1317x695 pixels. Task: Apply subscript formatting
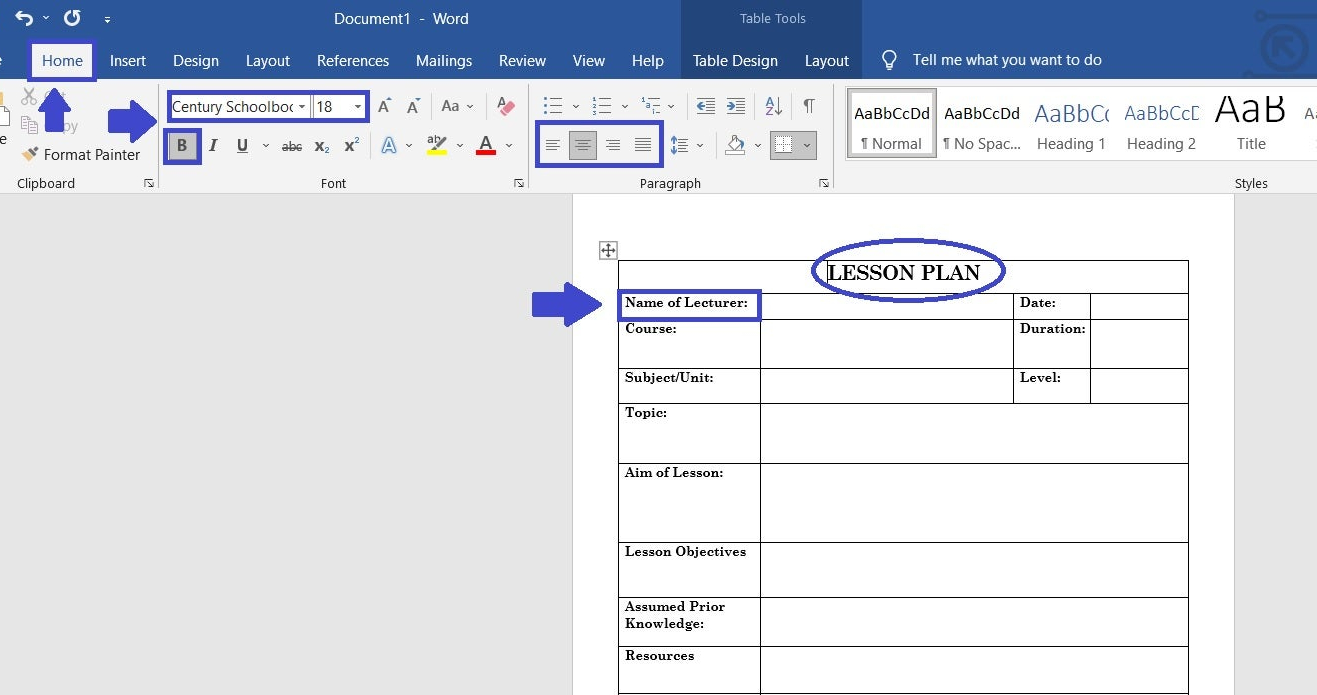(x=321, y=145)
